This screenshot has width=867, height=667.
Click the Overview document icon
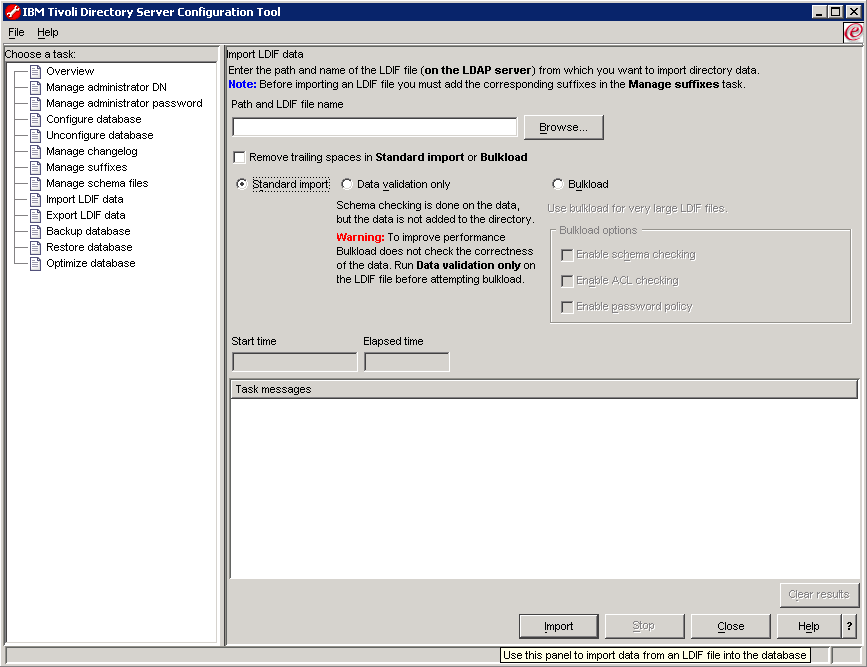point(35,71)
